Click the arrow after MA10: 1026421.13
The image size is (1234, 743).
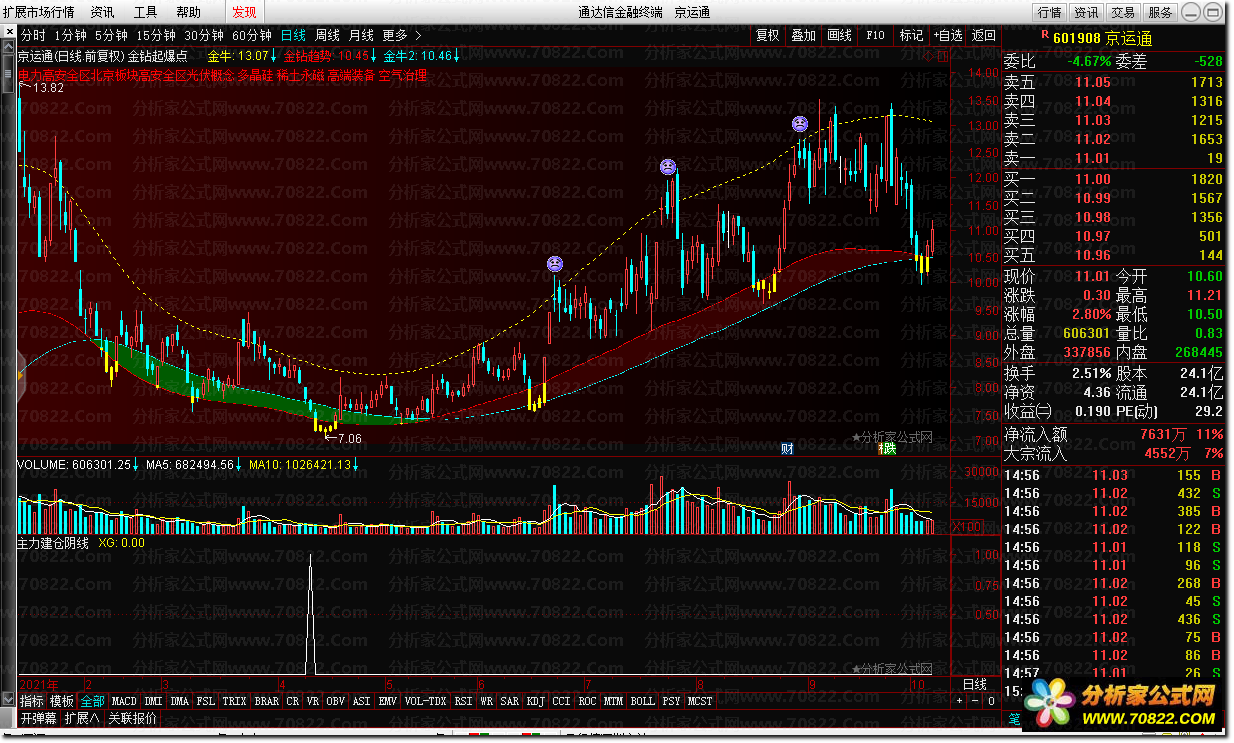pos(356,465)
